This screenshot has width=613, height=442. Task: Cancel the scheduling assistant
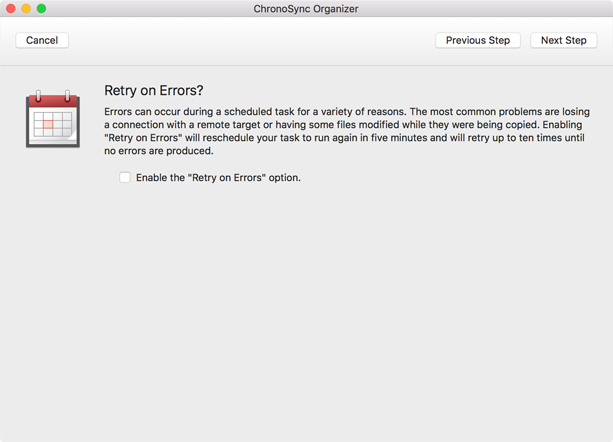pyautogui.click(x=42, y=40)
